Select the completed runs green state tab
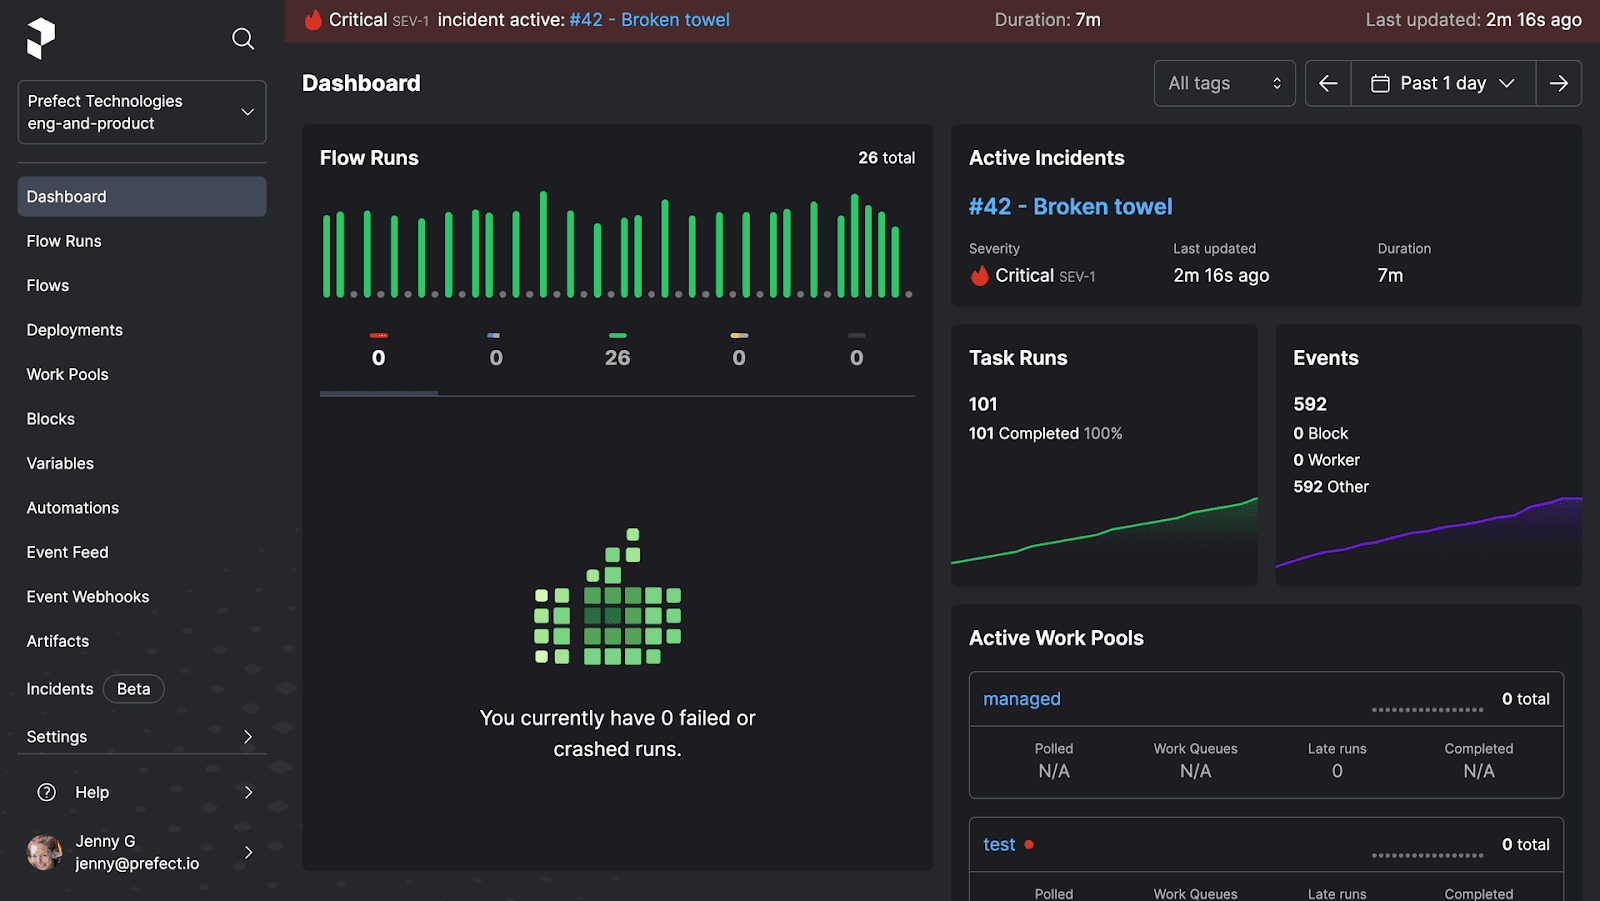1600x901 pixels. (x=617, y=350)
